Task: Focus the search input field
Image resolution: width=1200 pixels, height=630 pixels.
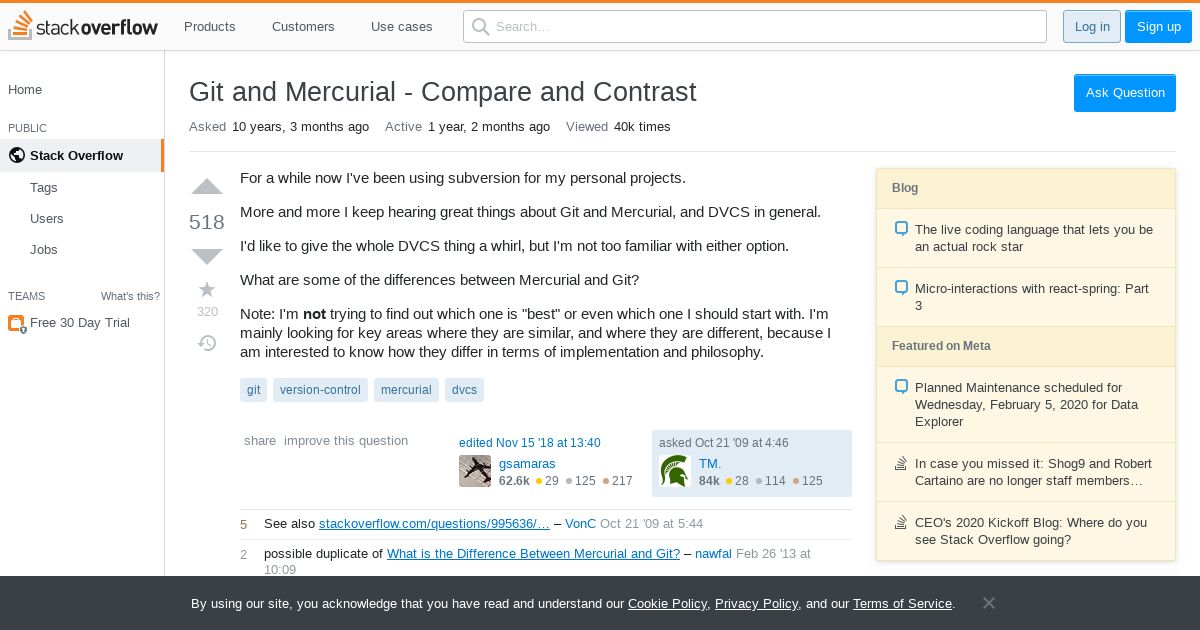Action: click(x=755, y=27)
